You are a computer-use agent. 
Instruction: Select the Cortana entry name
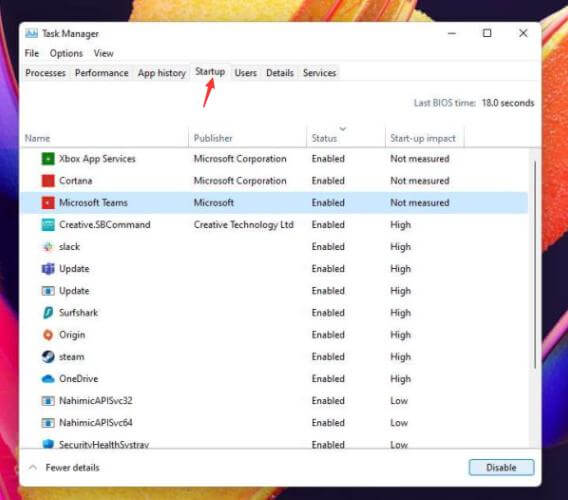[76, 180]
